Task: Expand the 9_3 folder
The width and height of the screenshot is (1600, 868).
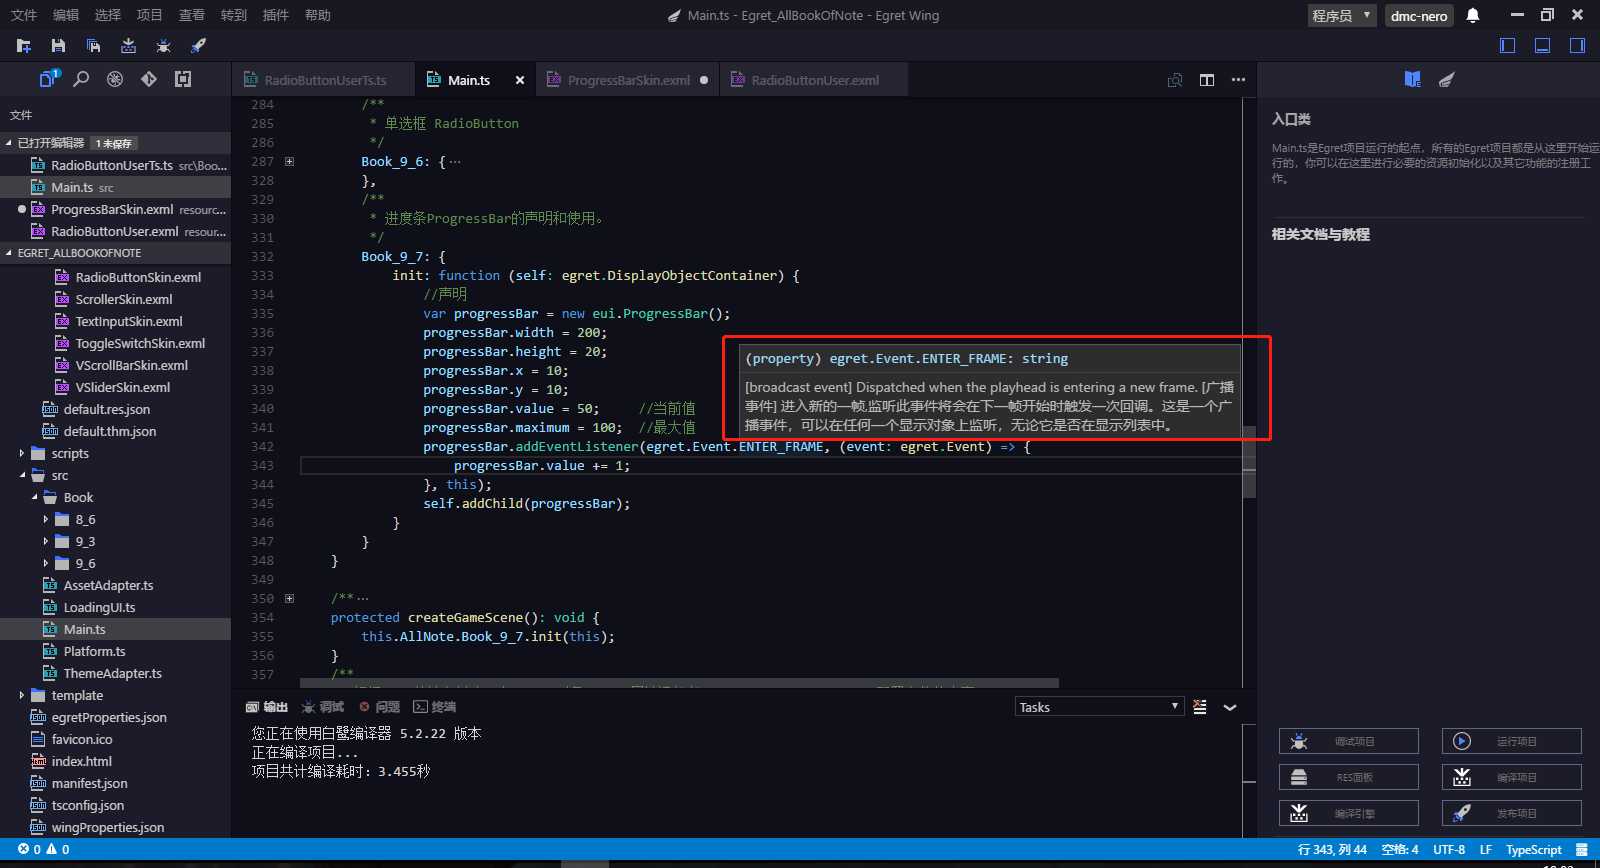Action: click(x=46, y=541)
